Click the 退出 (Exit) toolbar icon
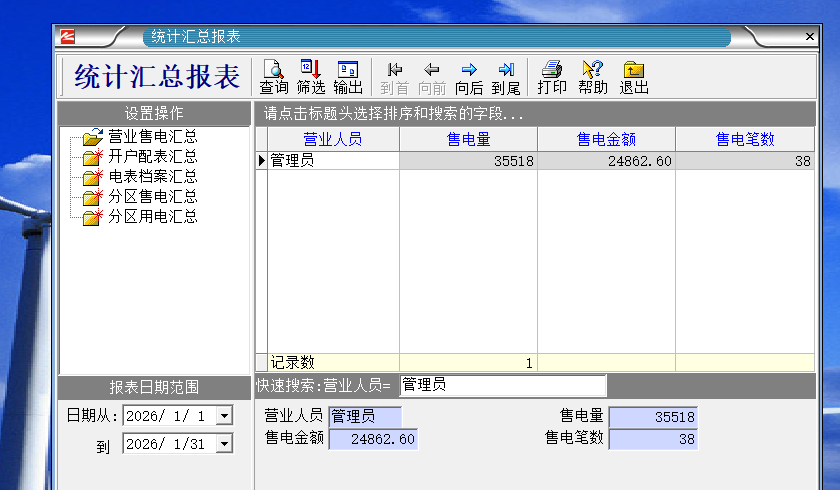Image resolution: width=840 pixels, height=490 pixels. 634,77
